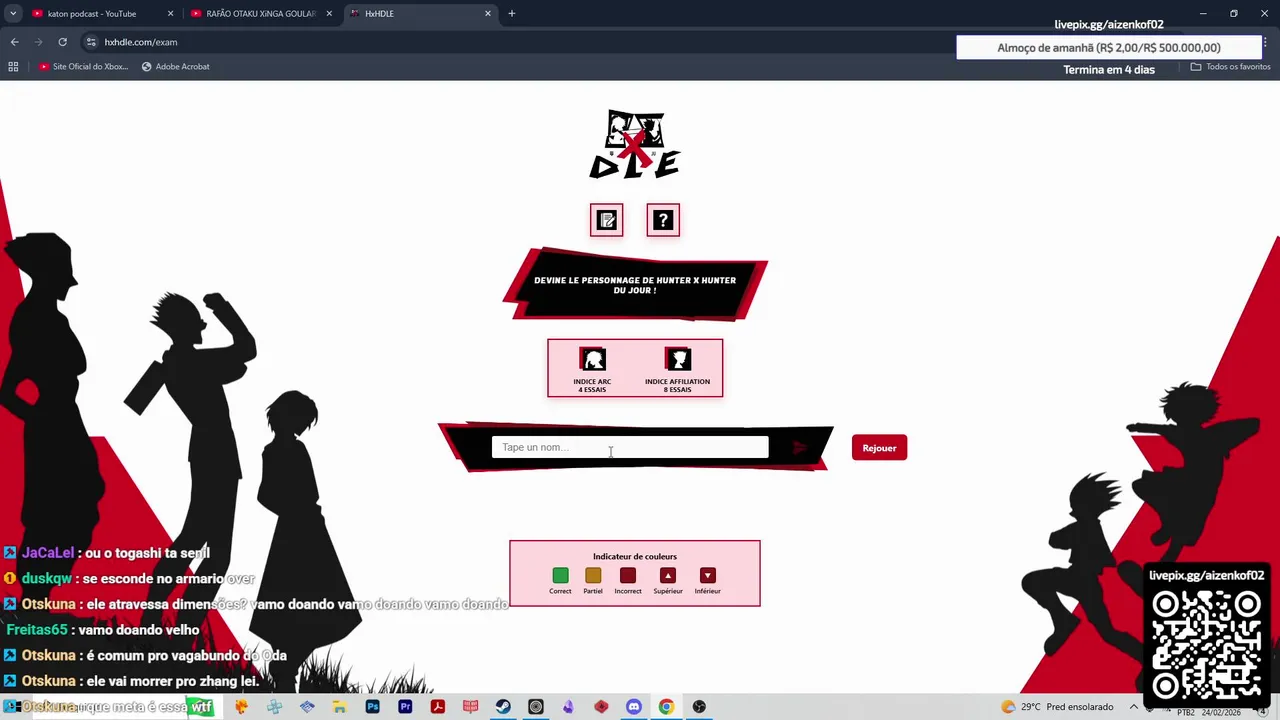The height and width of the screenshot is (720, 1280).
Task: Click the Indice Arc hint icon
Action: [593, 359]
